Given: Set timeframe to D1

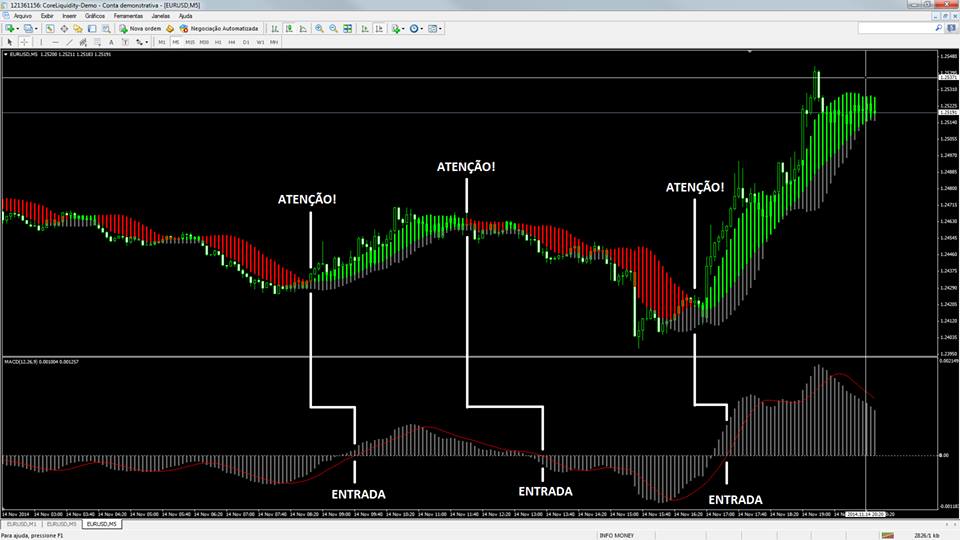Looking at the screenshot, I should [x=246, y=42].
